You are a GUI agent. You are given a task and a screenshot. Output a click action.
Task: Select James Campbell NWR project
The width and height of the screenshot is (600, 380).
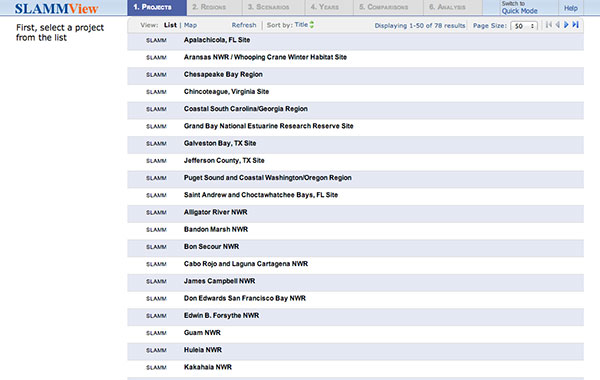tap(219, 281)
